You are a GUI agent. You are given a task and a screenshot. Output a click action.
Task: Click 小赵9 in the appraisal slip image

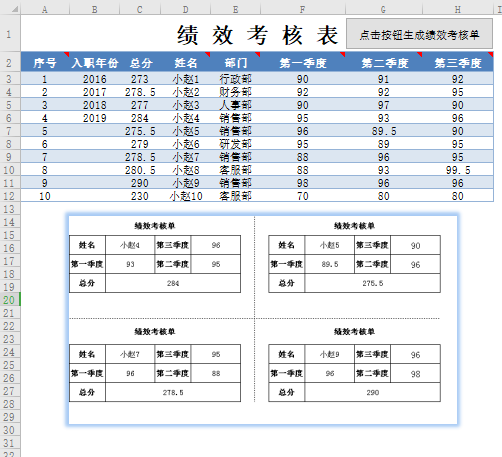coord(330,354)
